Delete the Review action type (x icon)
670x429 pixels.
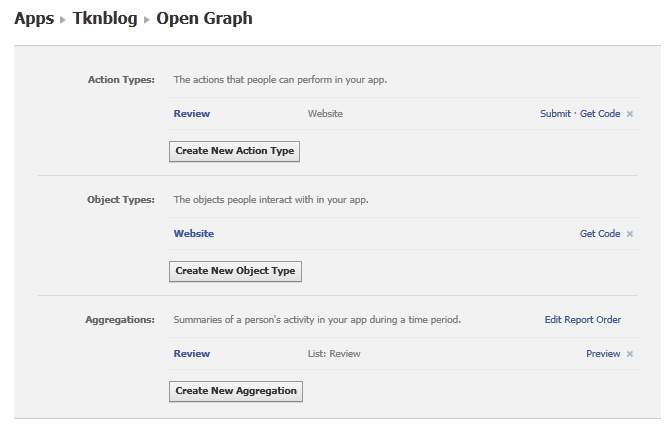point(629,114)
